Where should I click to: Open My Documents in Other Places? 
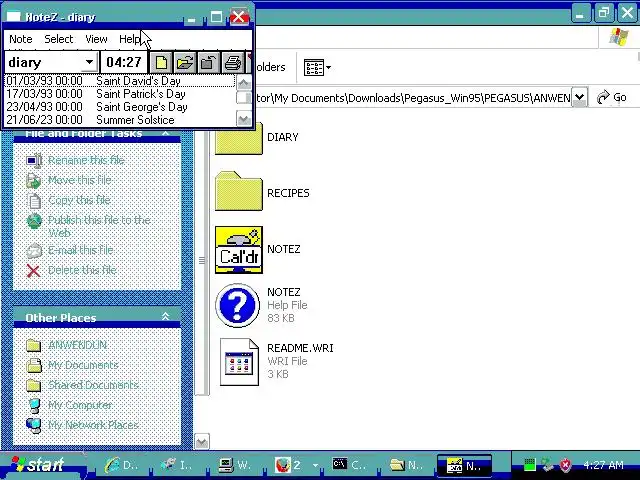83,365
